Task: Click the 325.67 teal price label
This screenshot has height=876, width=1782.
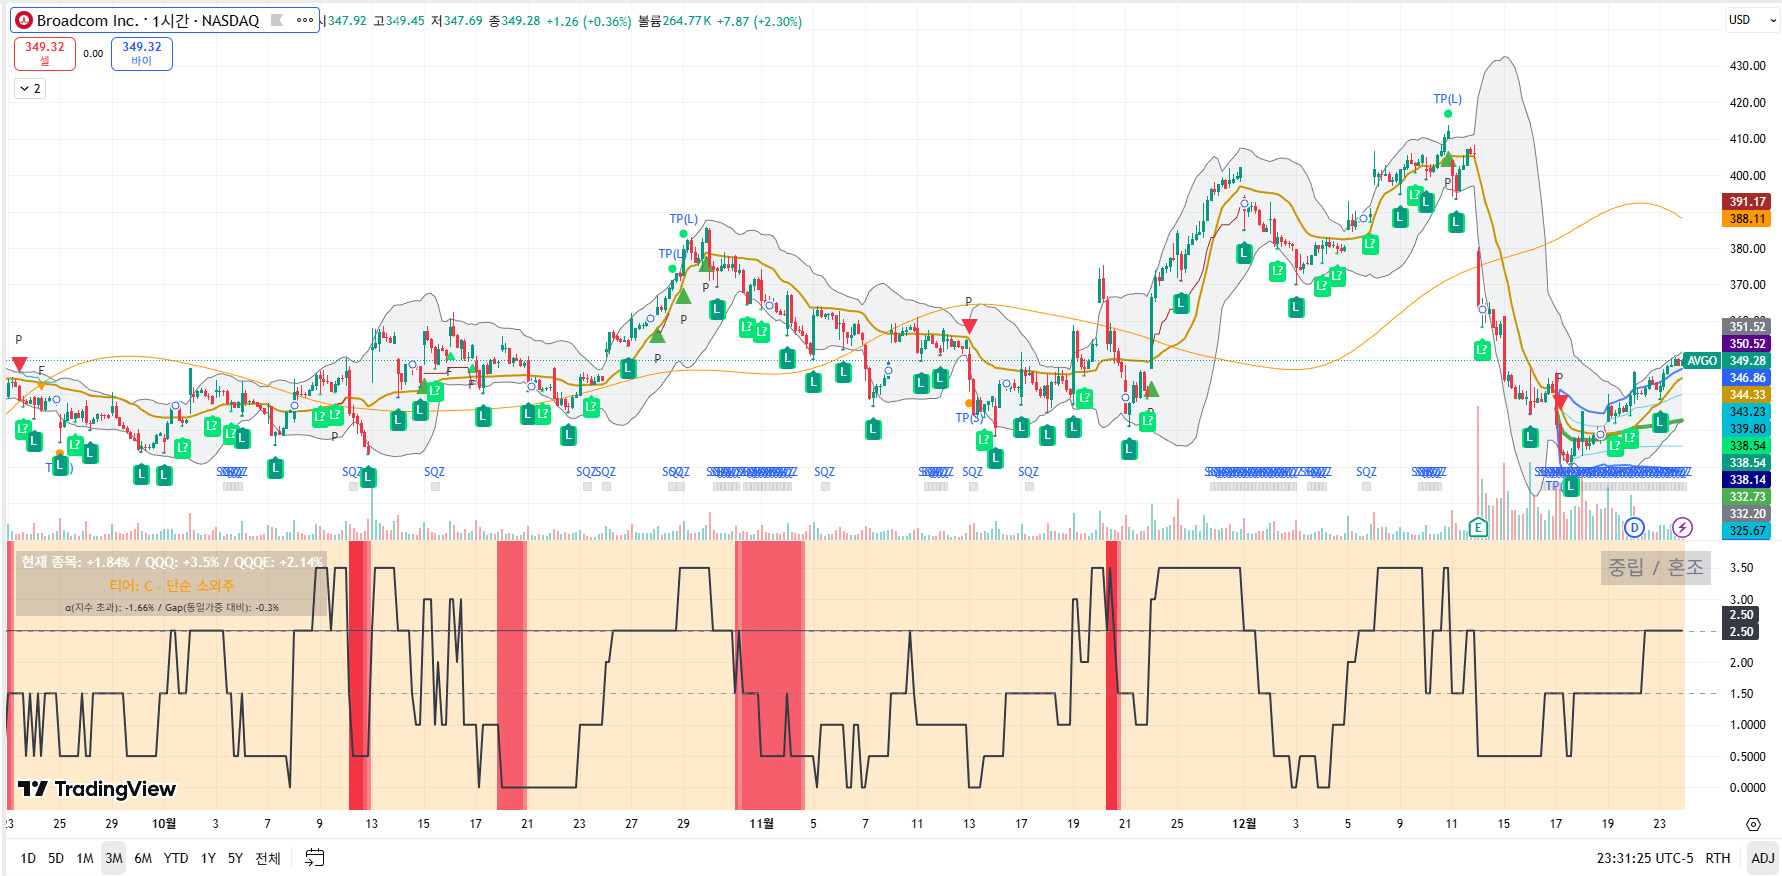Action: pyautogui.click(x=1747, y=531)
